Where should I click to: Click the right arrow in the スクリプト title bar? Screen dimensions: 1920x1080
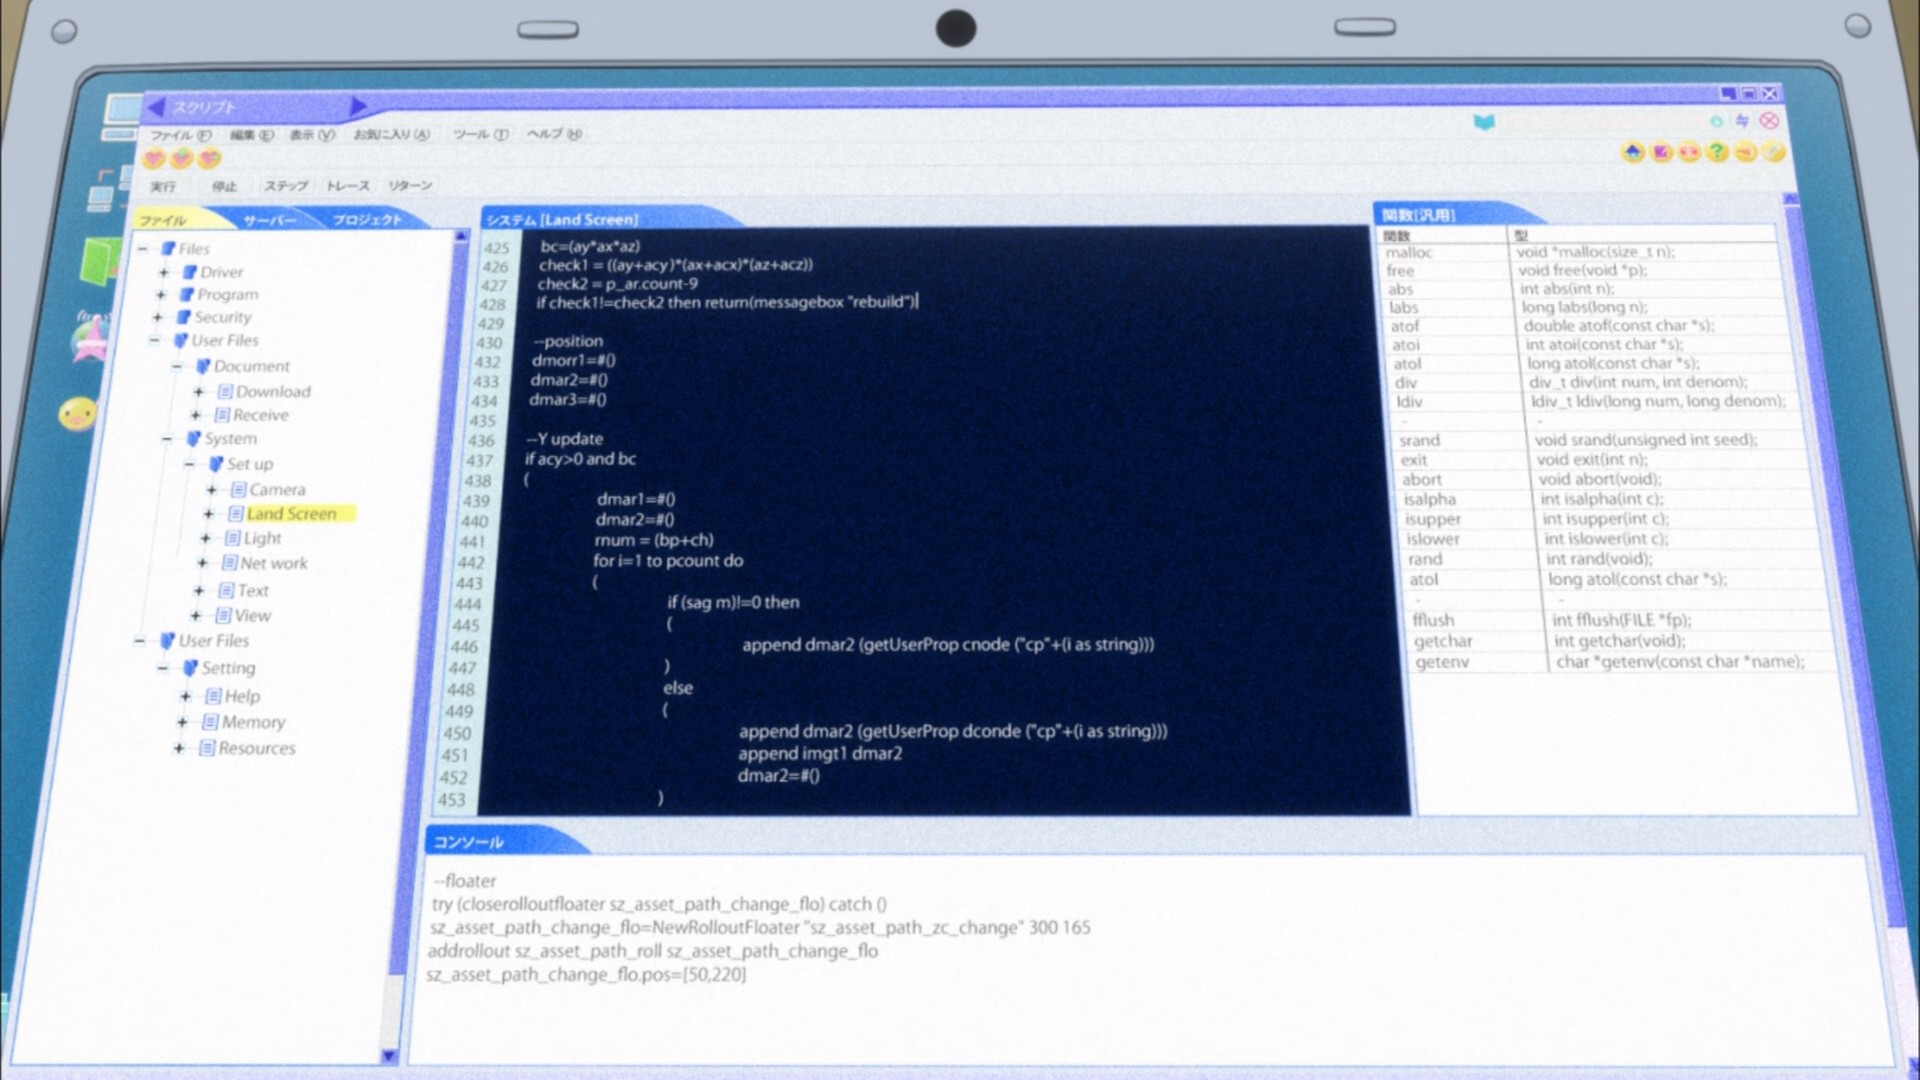pos(359,105)
